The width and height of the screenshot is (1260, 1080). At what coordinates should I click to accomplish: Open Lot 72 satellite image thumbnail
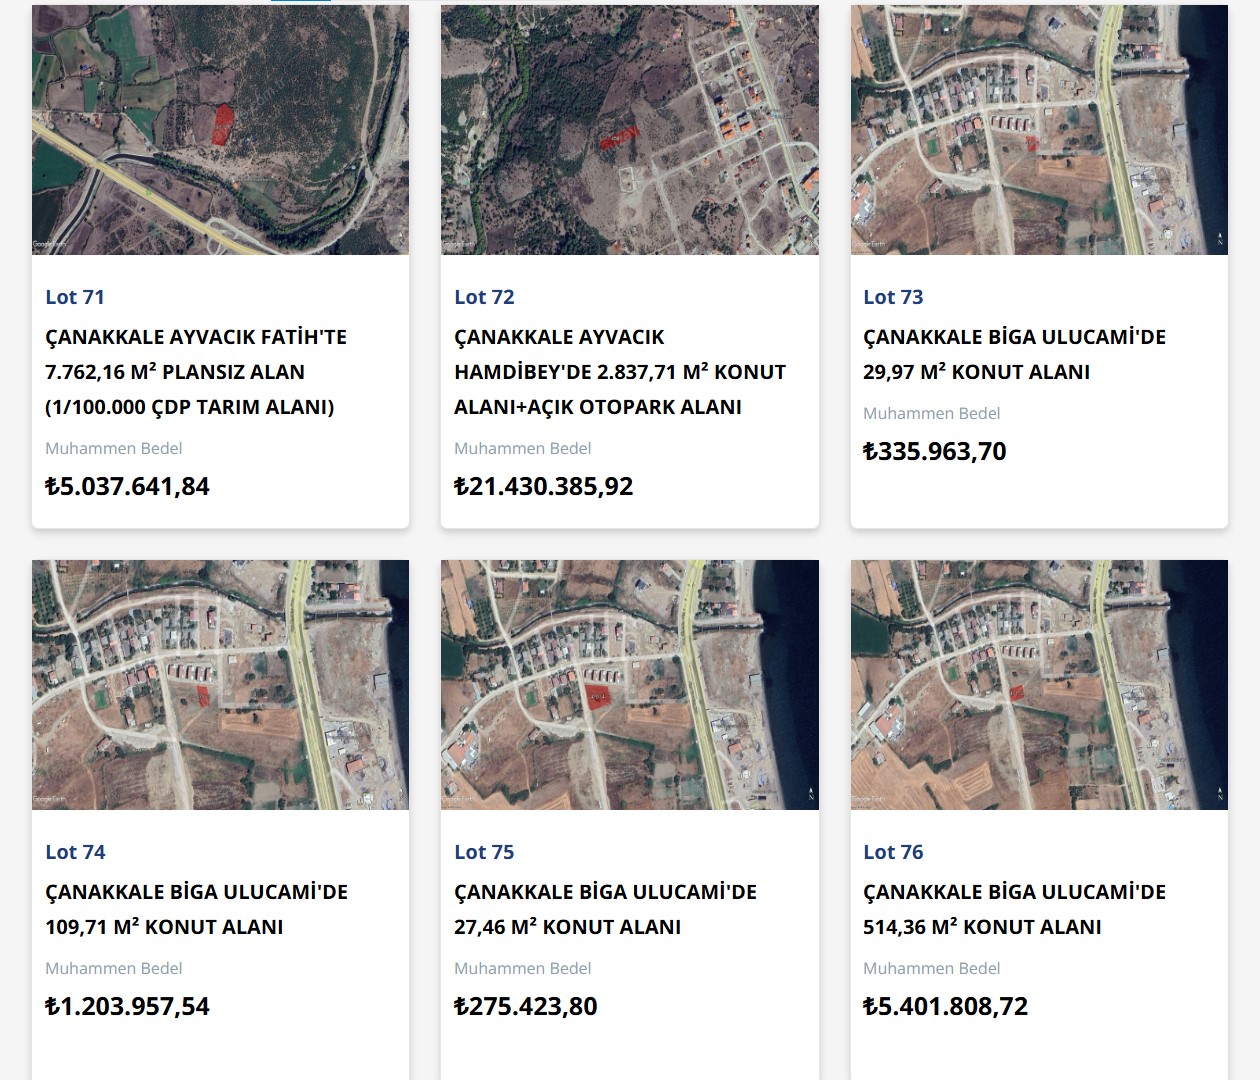tap(629, 130)
